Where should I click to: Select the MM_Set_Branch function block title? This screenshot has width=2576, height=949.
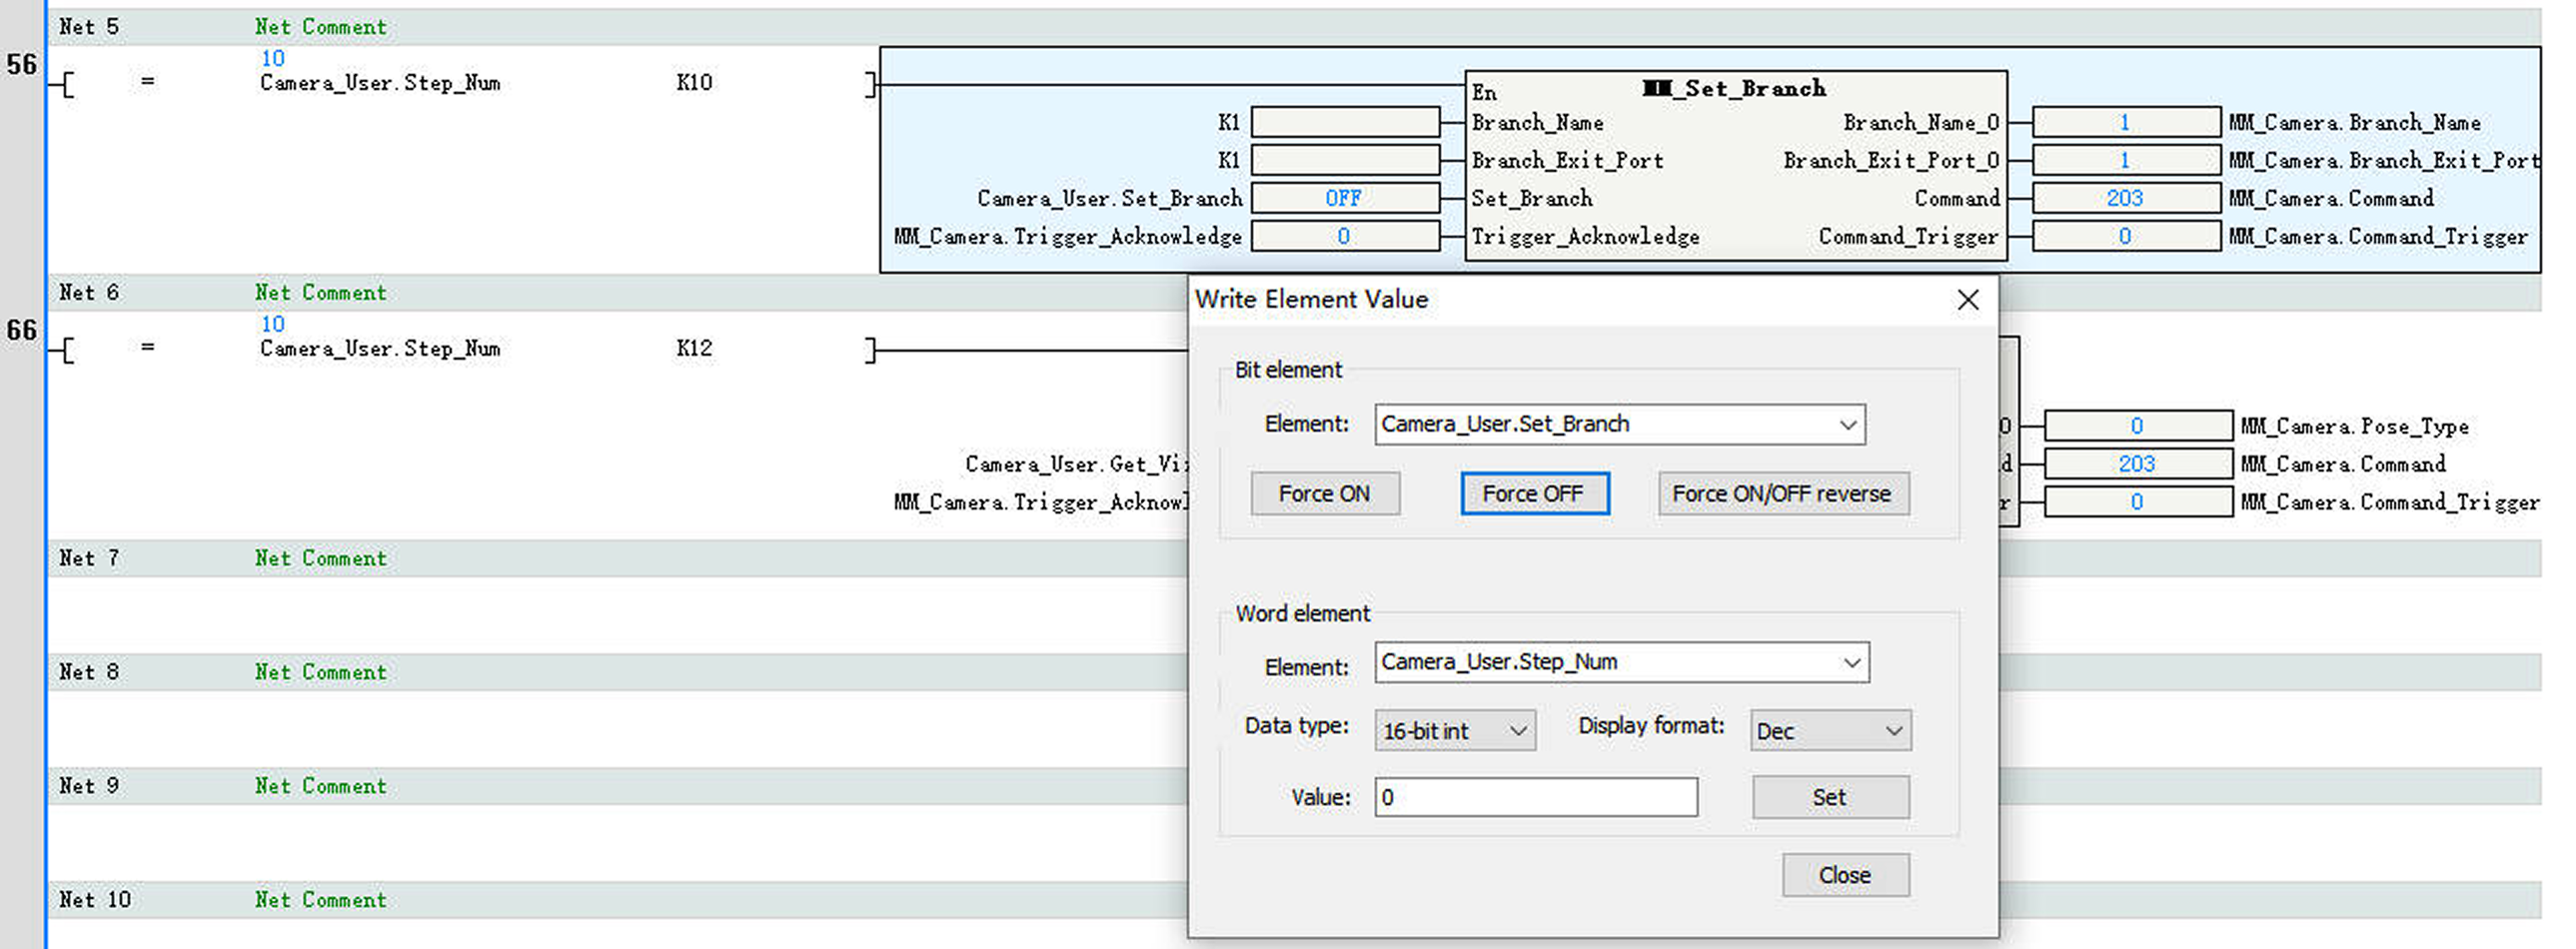click(x=1734, y=89)
